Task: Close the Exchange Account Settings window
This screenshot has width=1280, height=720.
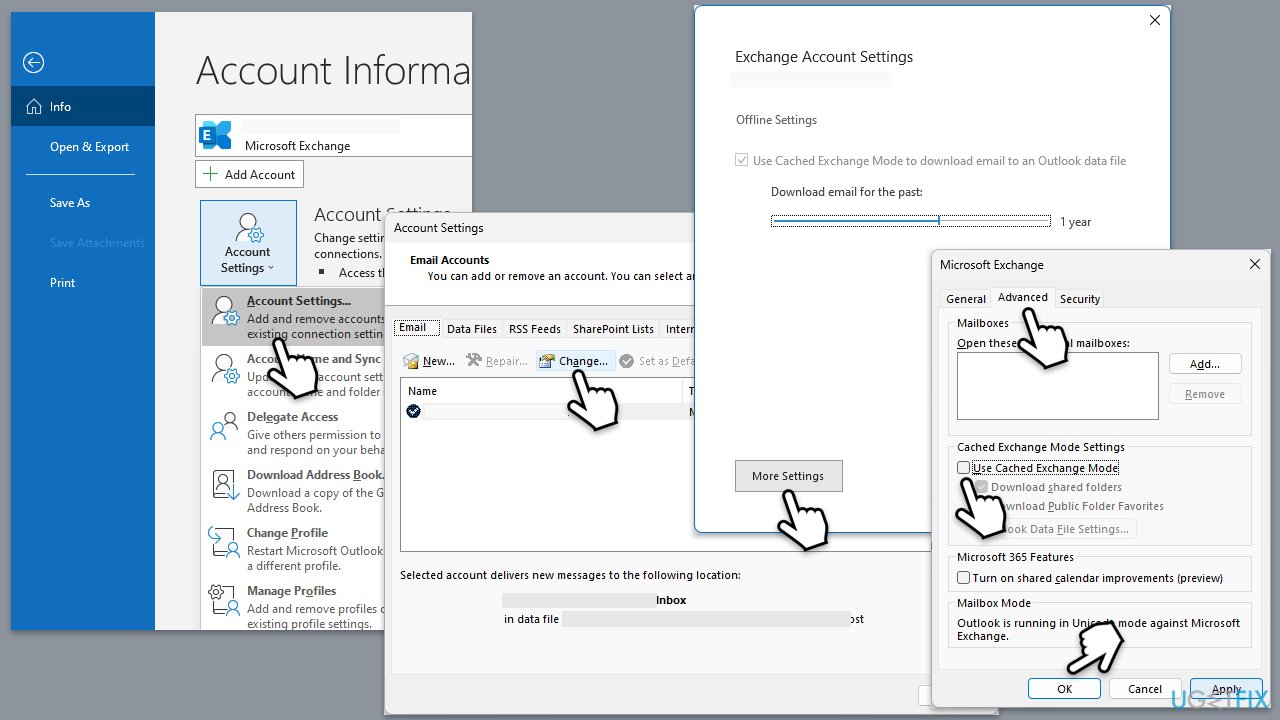Action: click(1155, 20)
